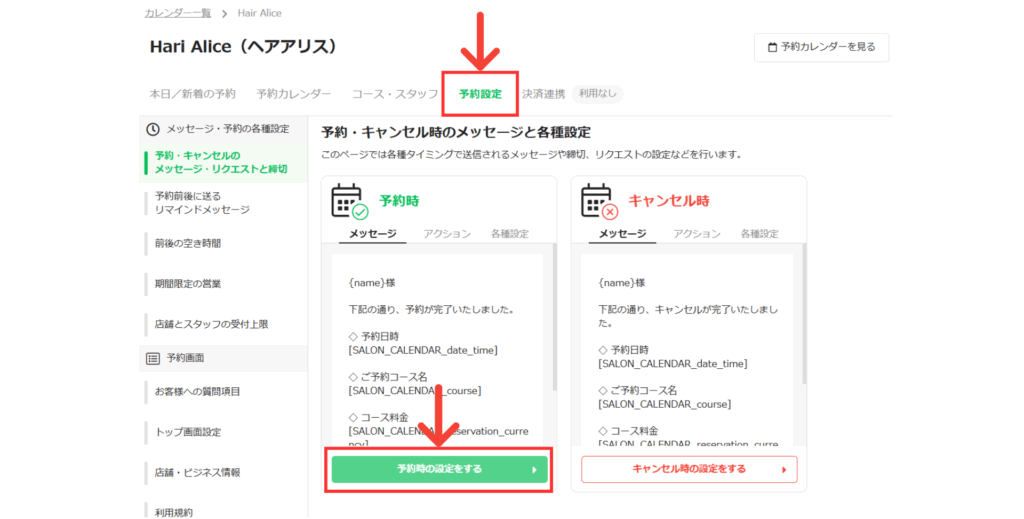The image size is (1024, 519).
Task: Switch to the 予約カレンダー tab
Action: [293, 94]
